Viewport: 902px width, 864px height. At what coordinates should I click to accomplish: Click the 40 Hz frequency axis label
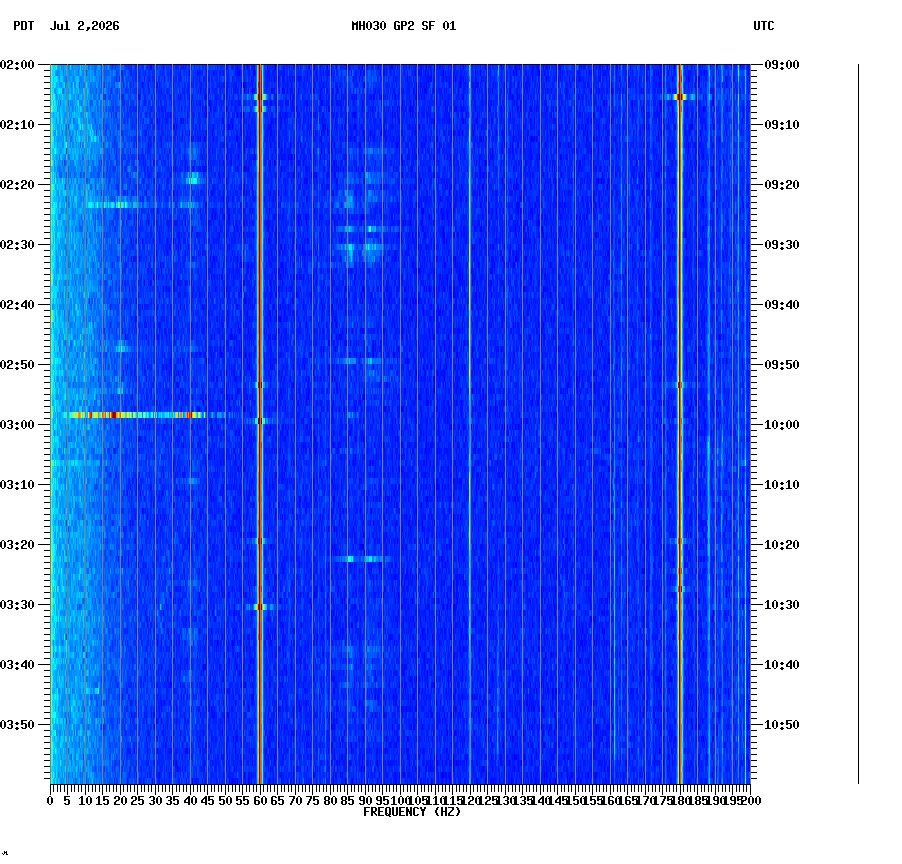click(x=190, y=801)
